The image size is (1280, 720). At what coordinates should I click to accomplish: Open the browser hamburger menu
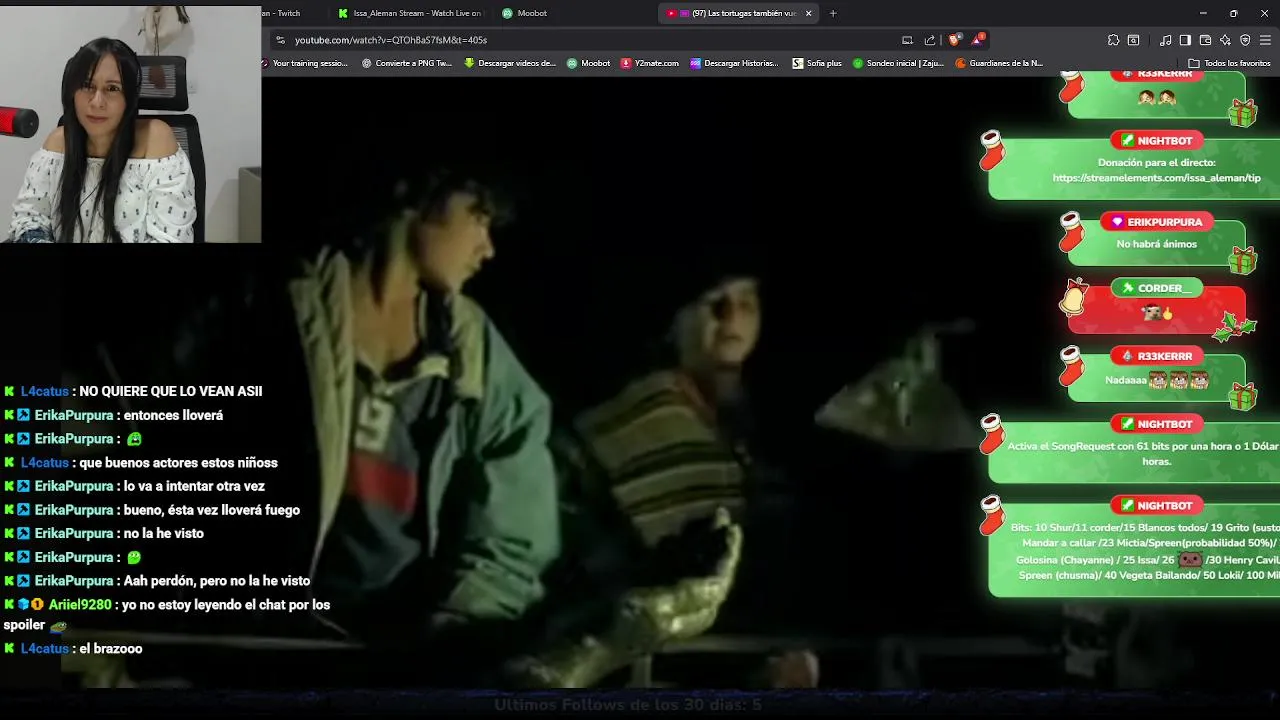(1265, 40)
